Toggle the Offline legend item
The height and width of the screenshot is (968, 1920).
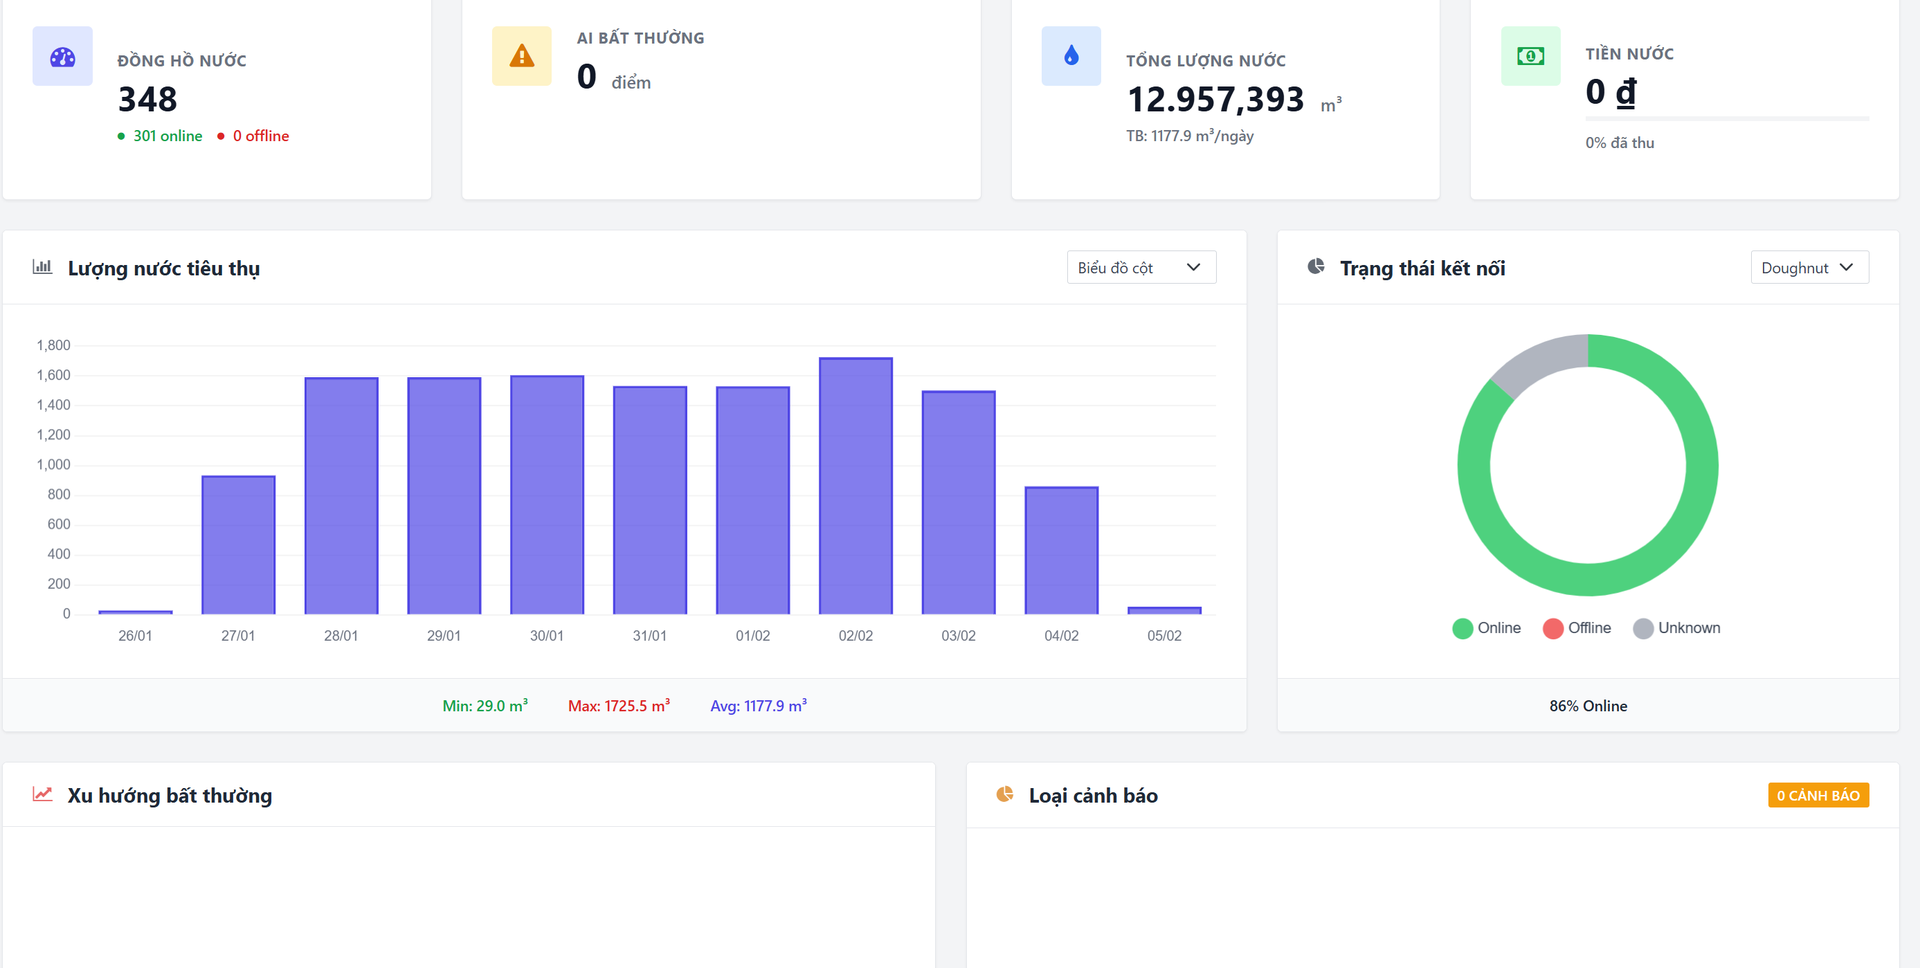pos(1577,628)
